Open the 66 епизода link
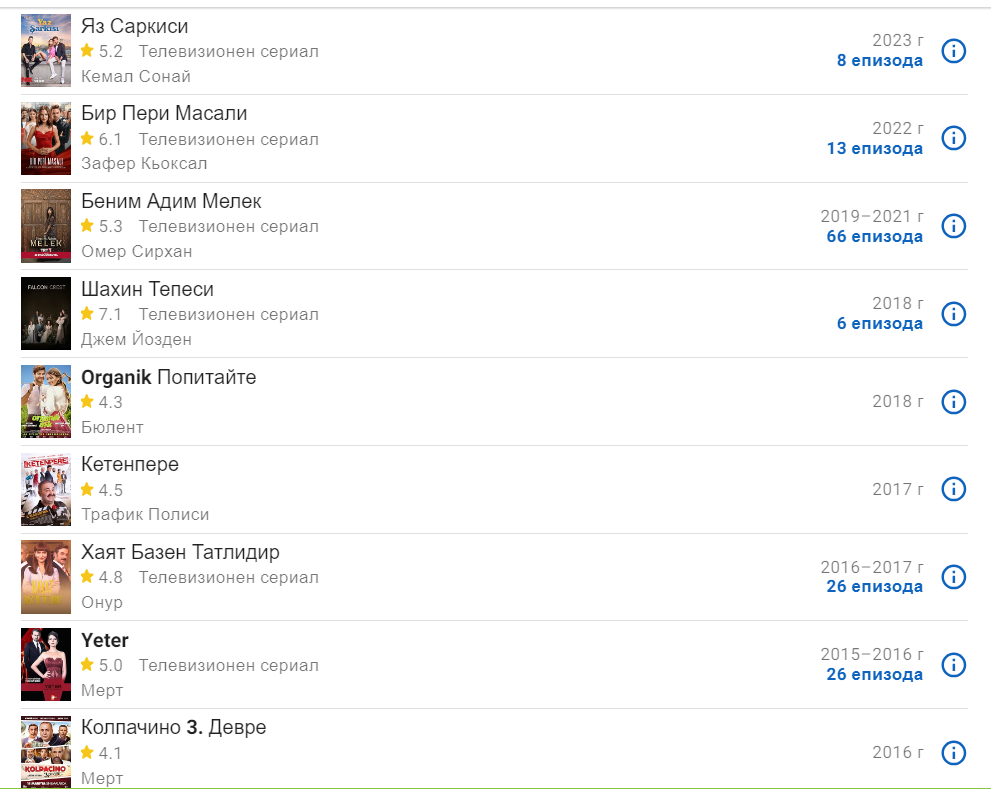The width and height of the screenshot is (991, 789). pos(874,237)
